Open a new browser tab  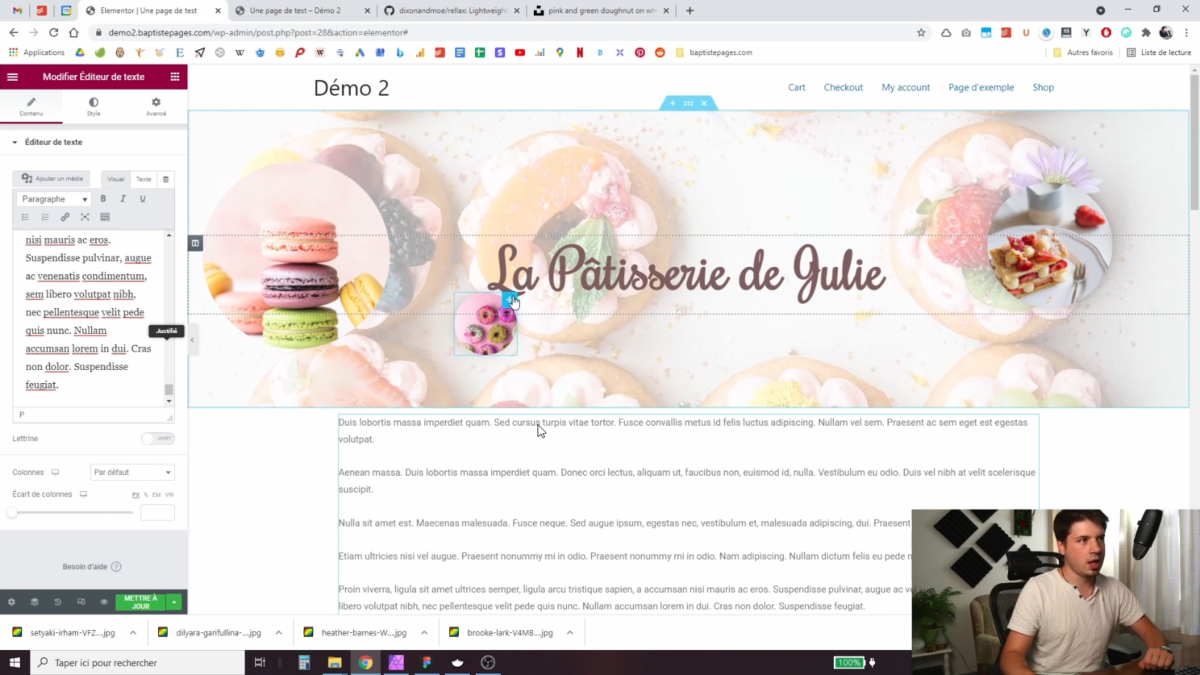click(x=689, y=10)
